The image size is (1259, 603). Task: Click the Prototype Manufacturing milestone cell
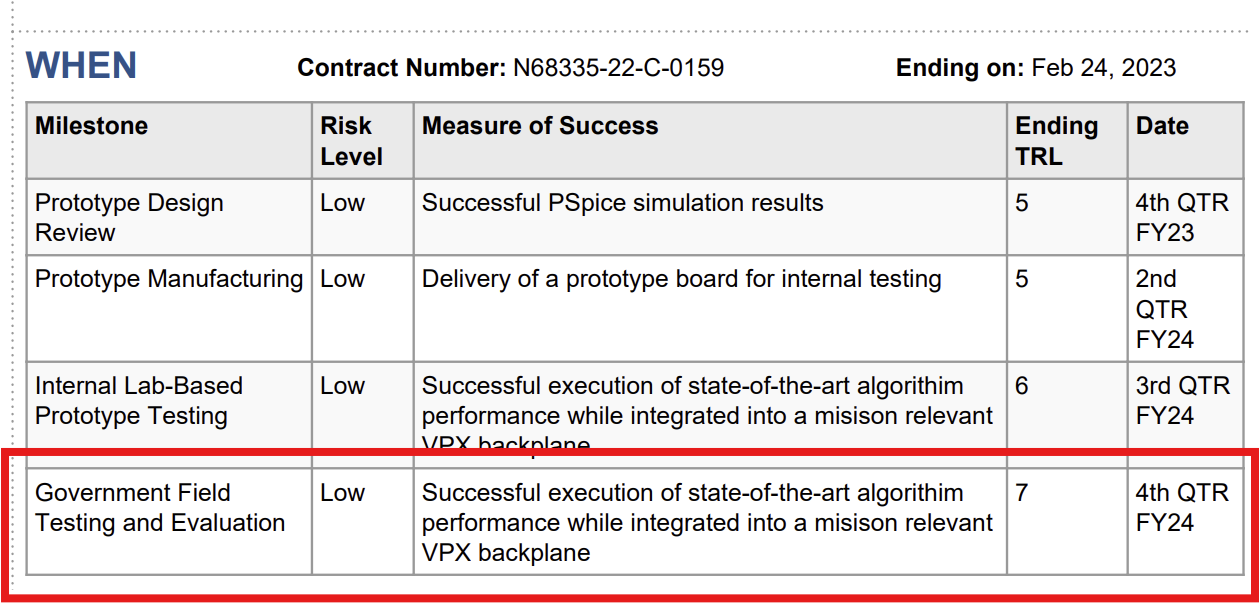tap(169, 279)
